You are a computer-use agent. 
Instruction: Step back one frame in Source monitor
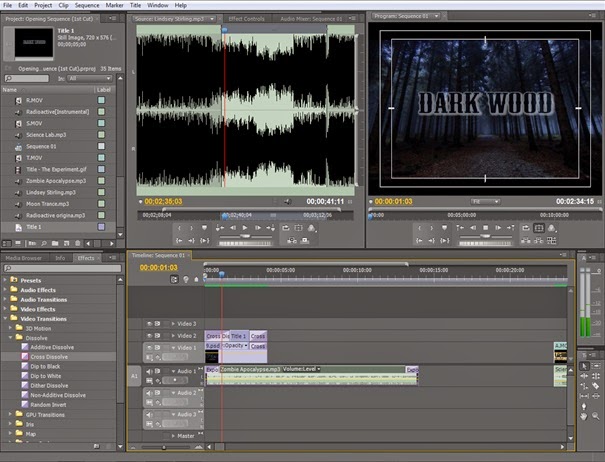pos(233,228)
